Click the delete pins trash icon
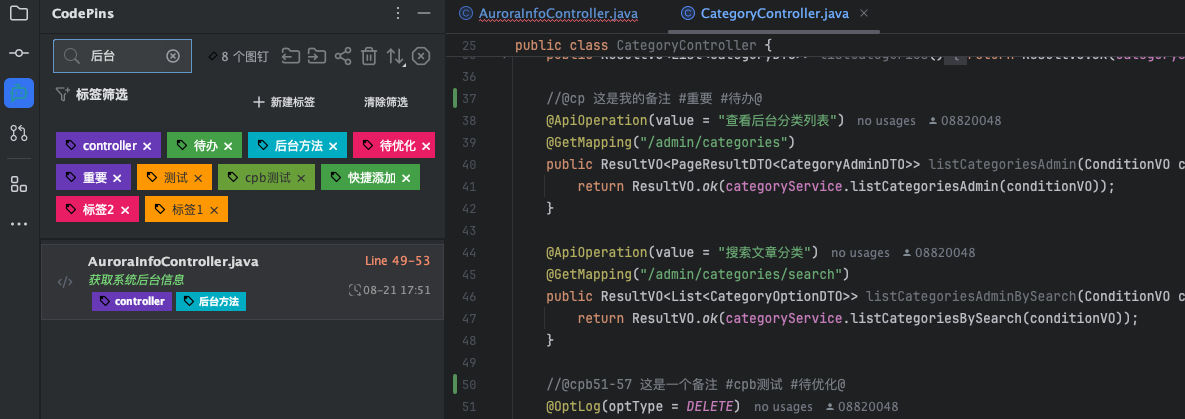The height and width of the screenshot is (419, 1185). (369, 56)
